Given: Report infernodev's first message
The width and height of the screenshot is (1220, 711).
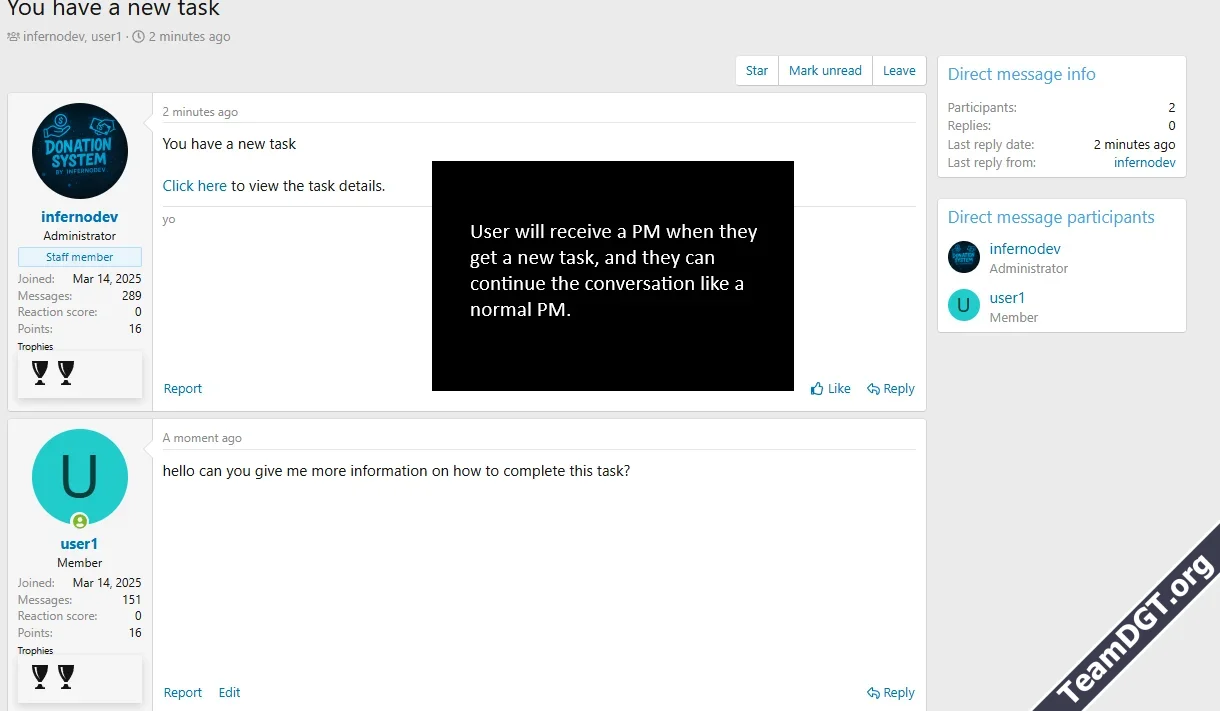Looking at the screenshot, I should click(183, 389).
